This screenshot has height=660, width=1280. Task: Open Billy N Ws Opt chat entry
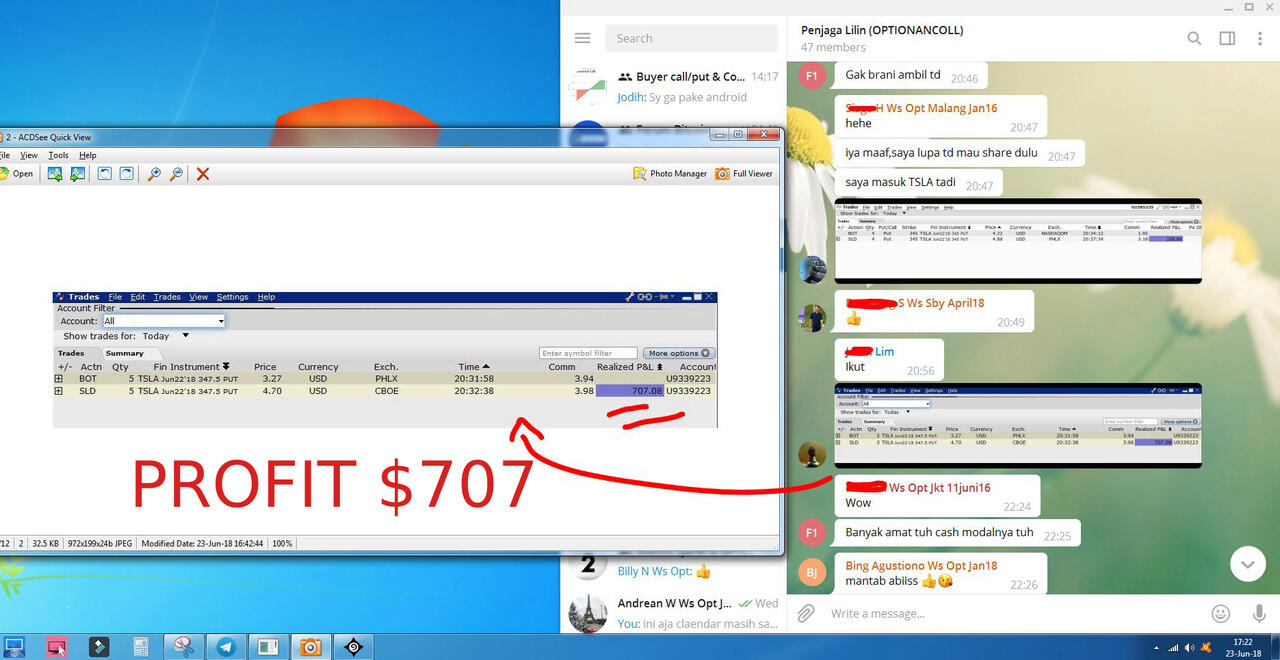pos(673,564)
